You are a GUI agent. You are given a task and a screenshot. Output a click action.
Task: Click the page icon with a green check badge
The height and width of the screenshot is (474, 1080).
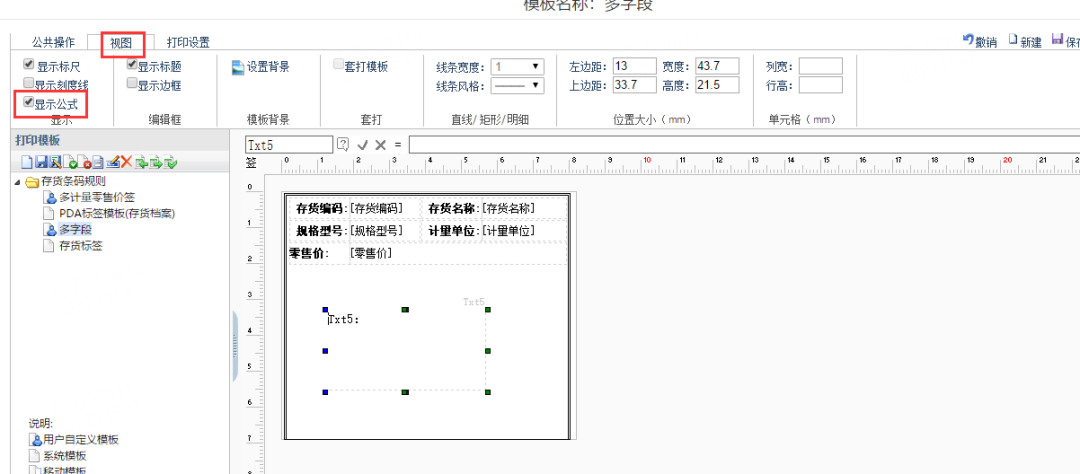pos(70,163)
